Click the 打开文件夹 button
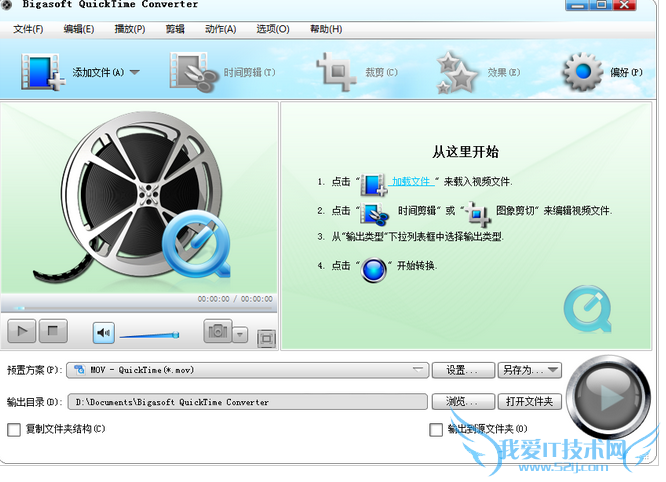 click(530, 402)
